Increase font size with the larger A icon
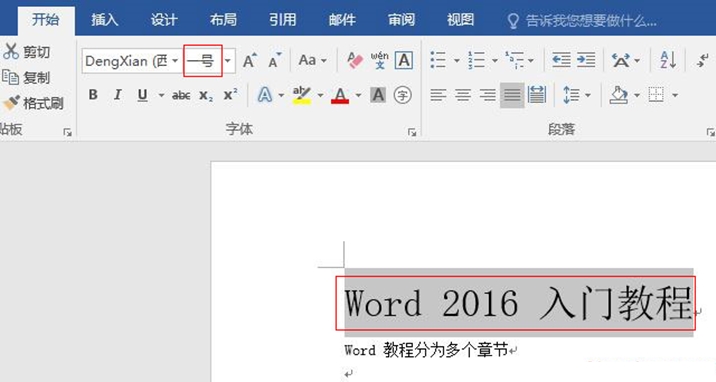Screen dimensions: 716x382 point(250,60)
